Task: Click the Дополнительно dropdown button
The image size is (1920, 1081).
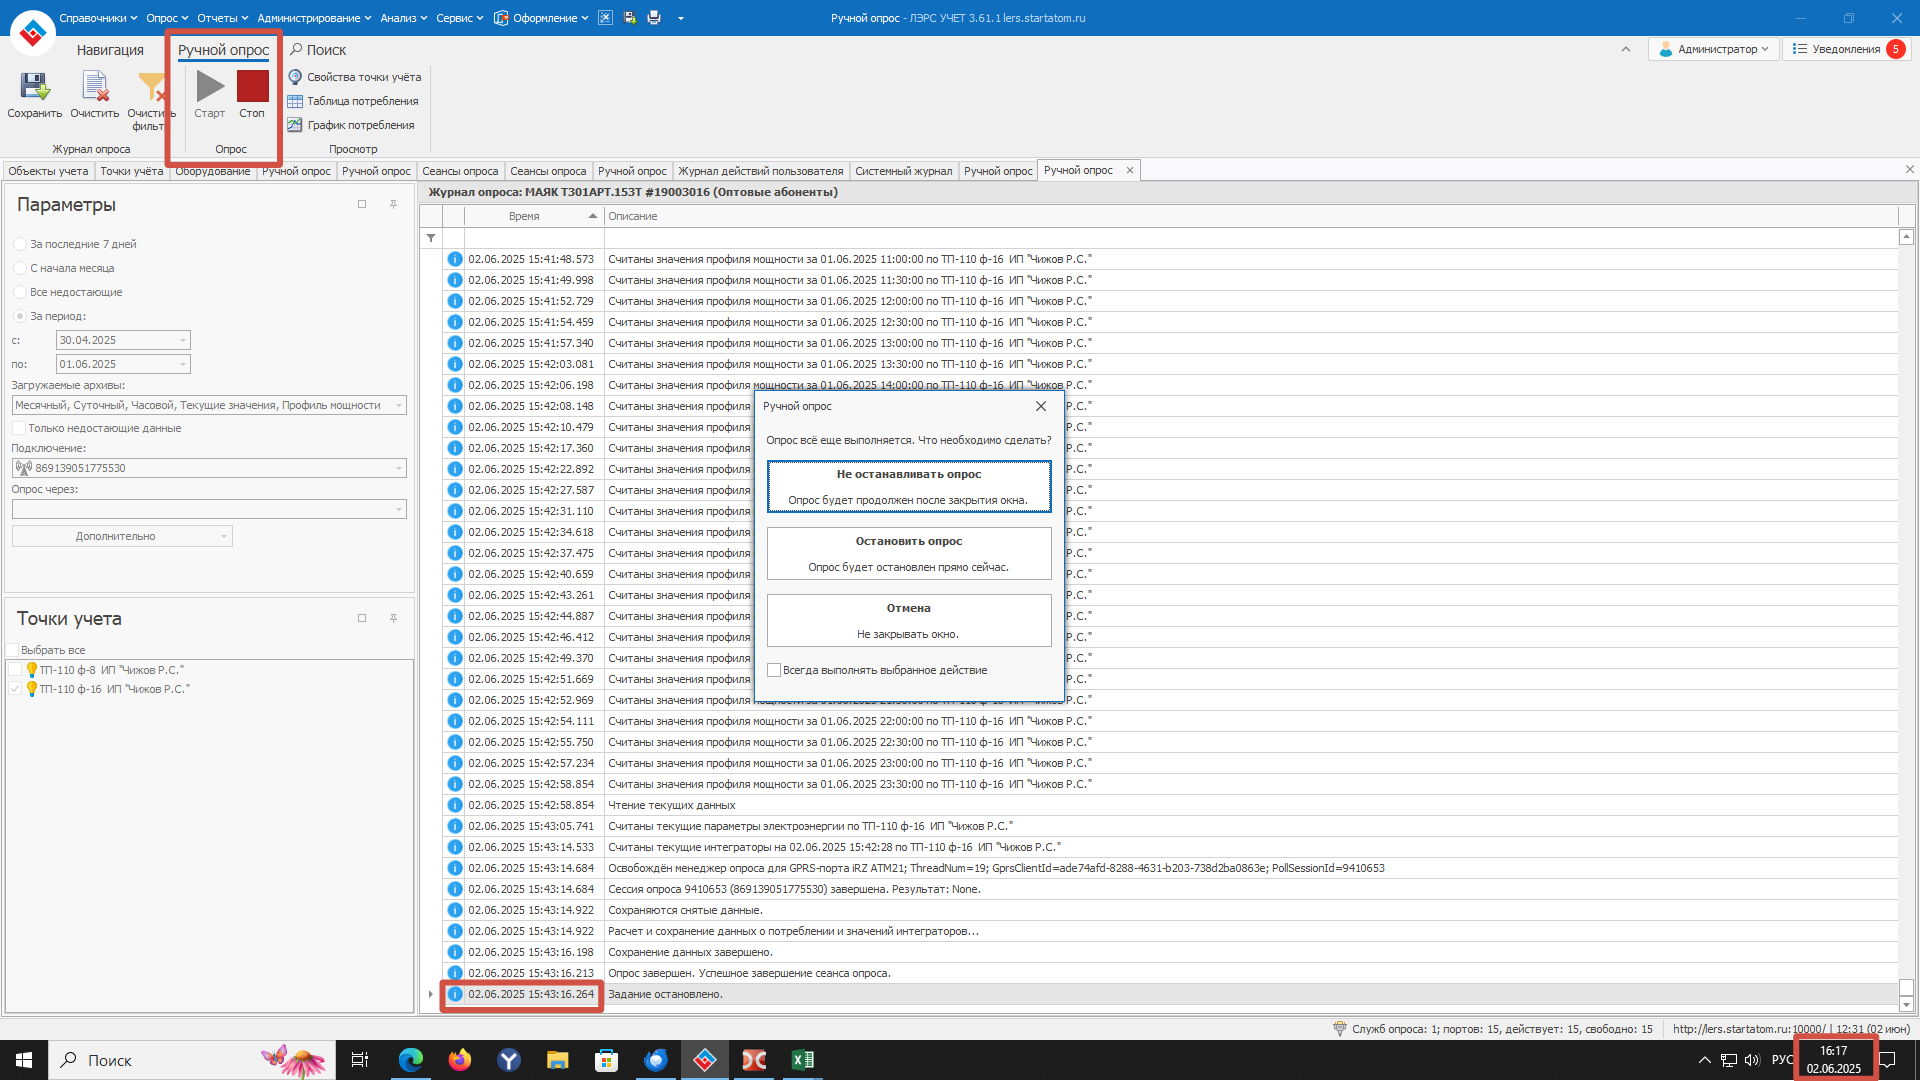Action: 122,536
